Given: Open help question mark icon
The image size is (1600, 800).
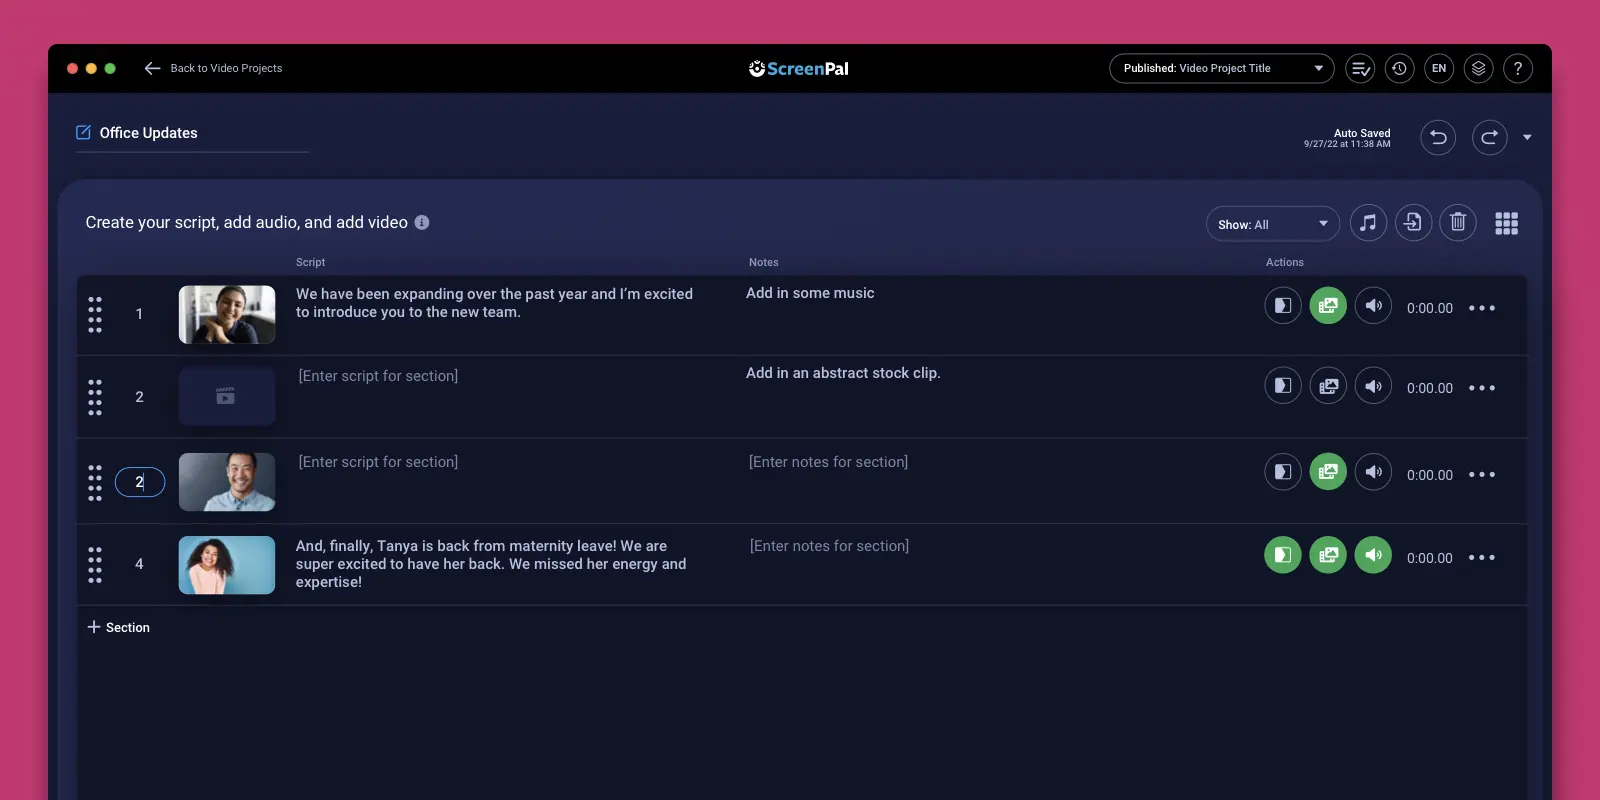Looking at the screenshot, I should [1518, 68].
